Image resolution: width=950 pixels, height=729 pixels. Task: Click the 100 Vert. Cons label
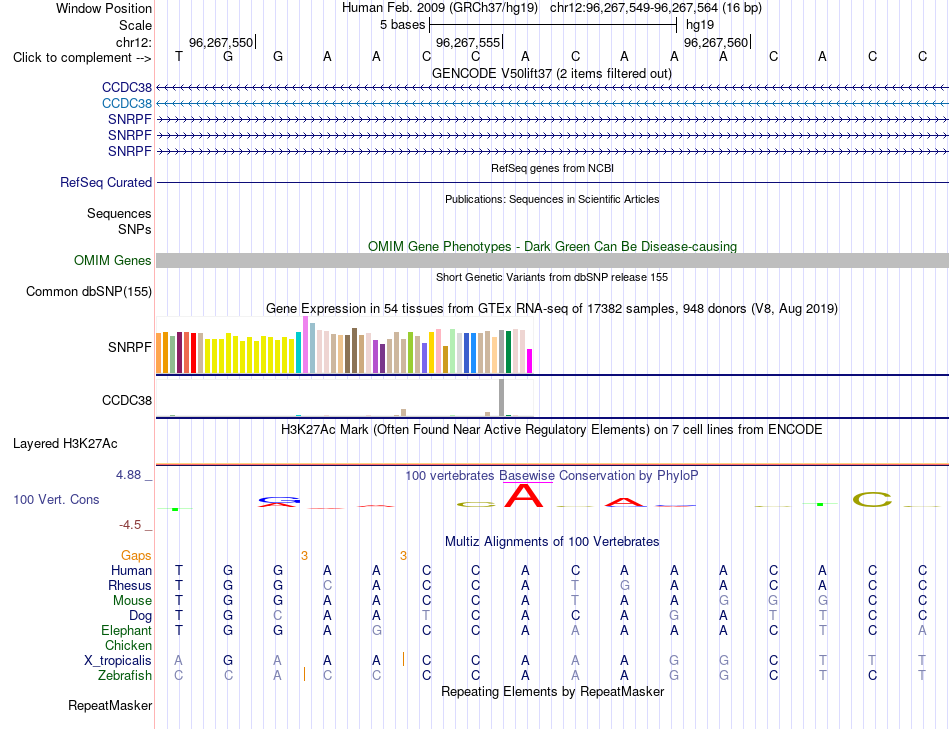[x=56, y=499]
